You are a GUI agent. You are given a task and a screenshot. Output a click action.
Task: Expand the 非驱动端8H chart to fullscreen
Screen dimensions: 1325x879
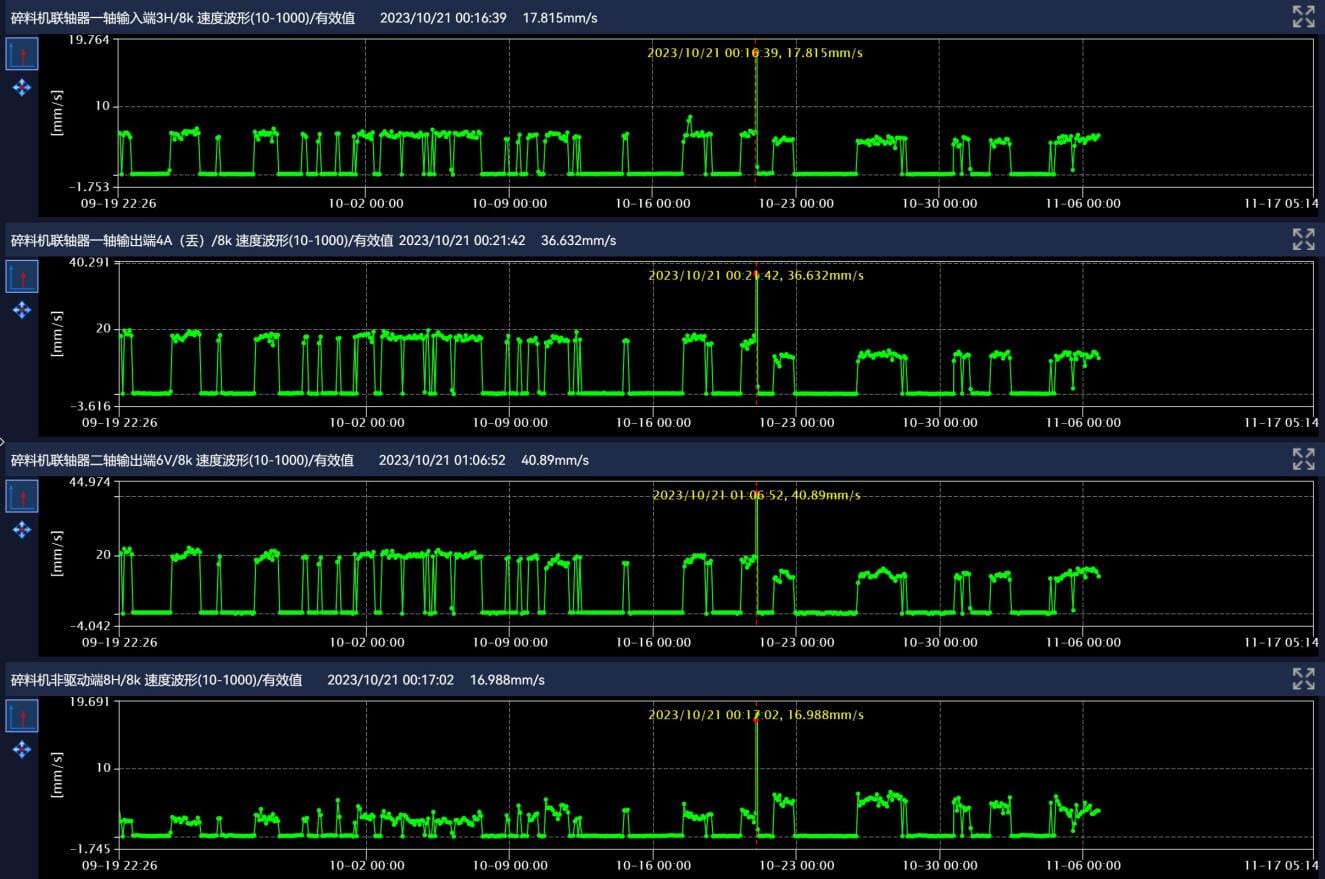tap(1303, 679)
